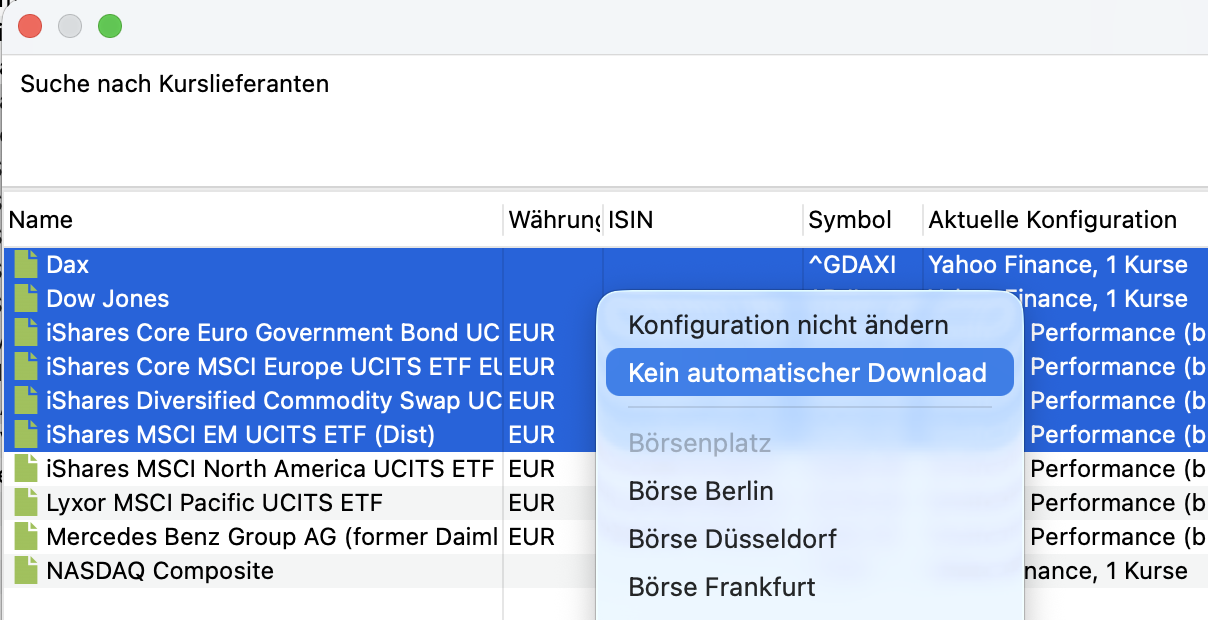Choose 'Börse Frankfurt' menu item
The height and width of the screenshot is (620, 1208).
722,587
